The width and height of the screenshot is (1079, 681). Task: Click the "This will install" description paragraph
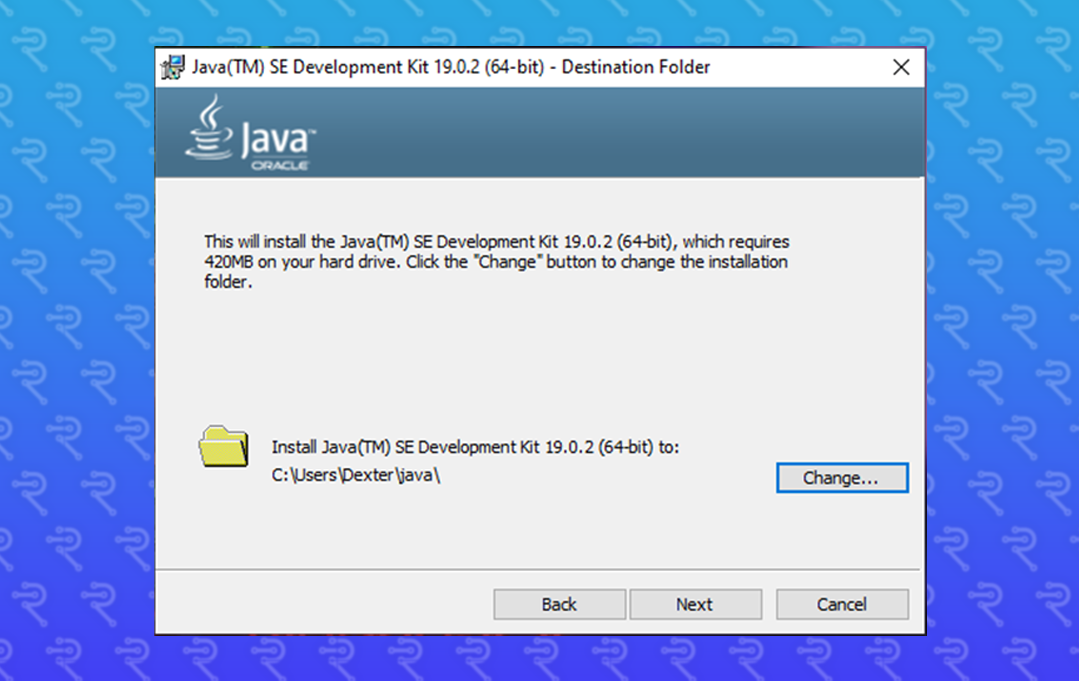(x=496, y=262)
